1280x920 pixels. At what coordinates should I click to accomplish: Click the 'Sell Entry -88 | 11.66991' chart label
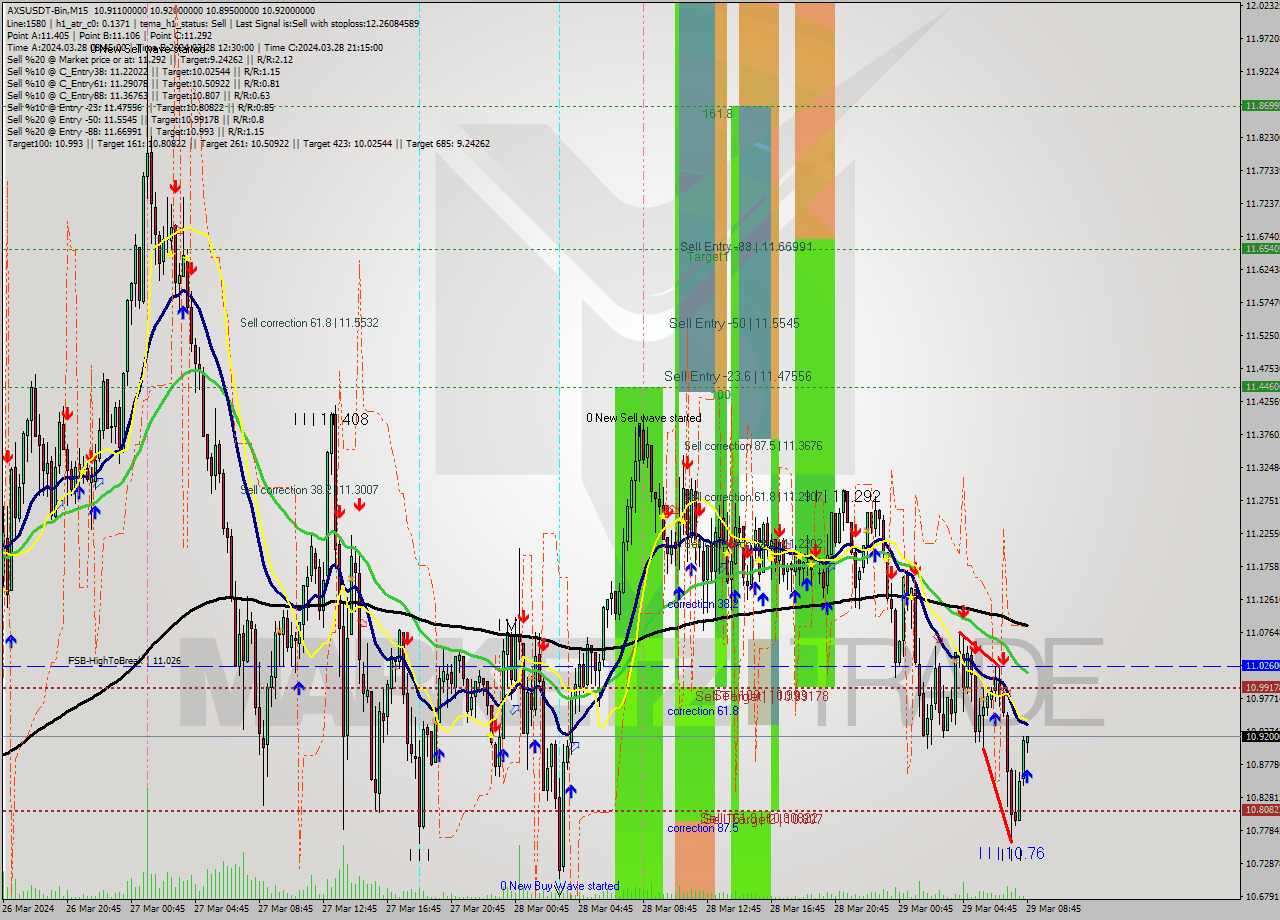pyautogui.click(x=745, y=246)
